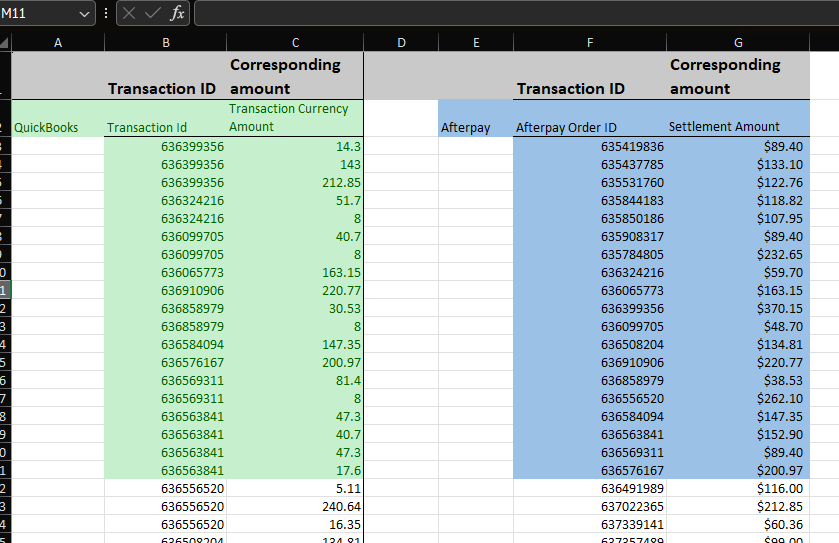
Task: Select the column B header
Action: tap(165, 42)
